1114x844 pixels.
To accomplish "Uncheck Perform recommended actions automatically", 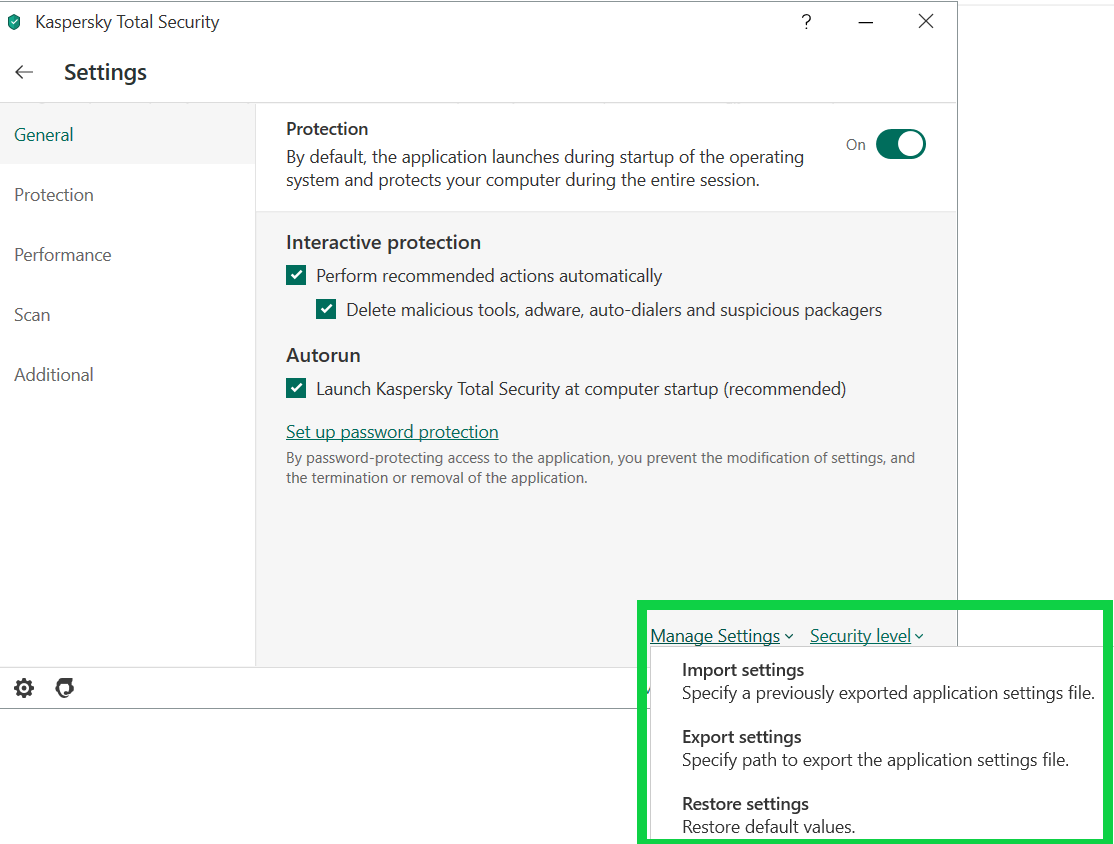I will click(296, 276).
